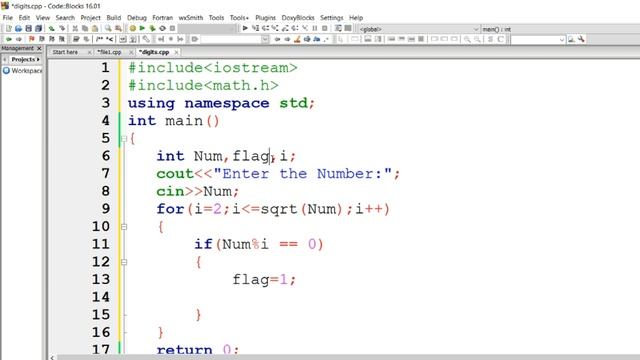Collapse the if-block fold at line 12

[x=124, y=262]
